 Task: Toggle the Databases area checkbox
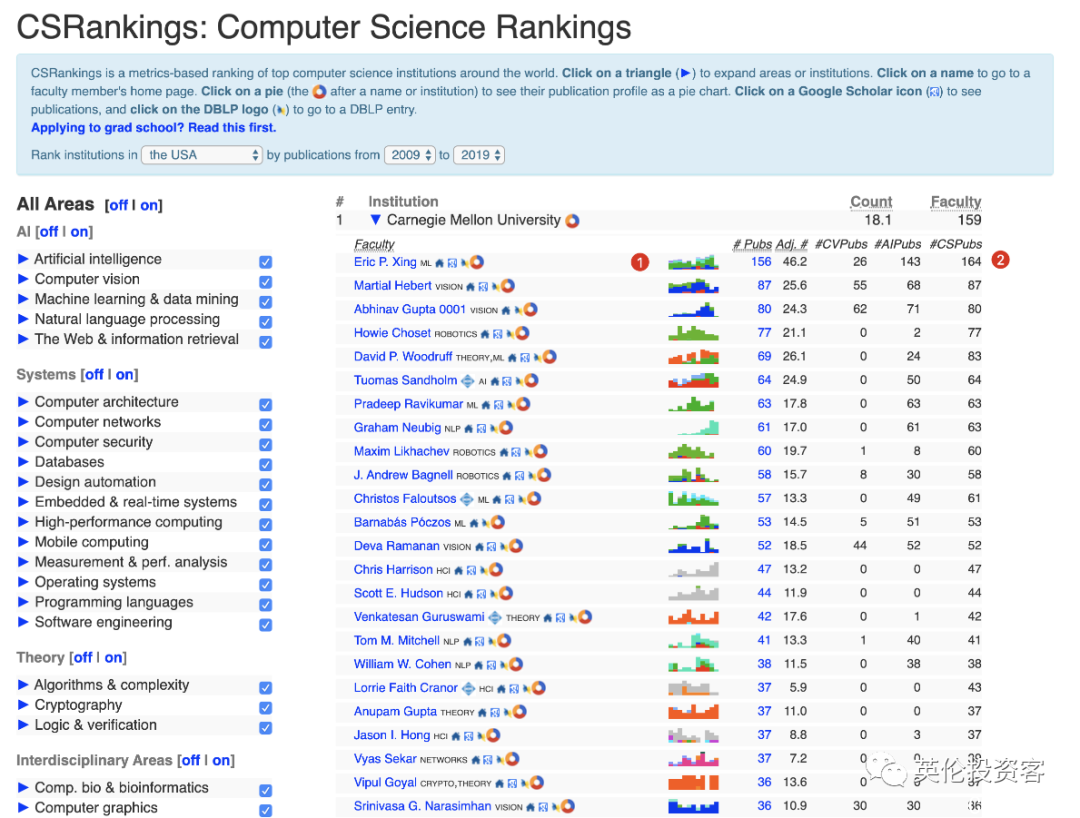click(266, 464)
